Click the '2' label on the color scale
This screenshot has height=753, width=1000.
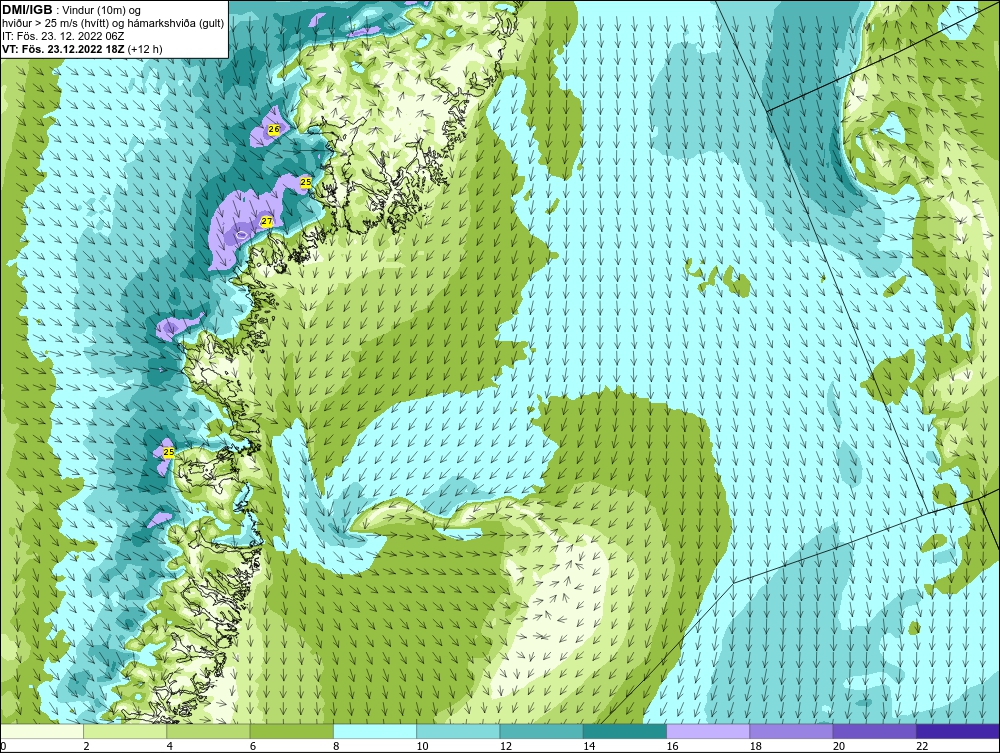pyautogui.click(x=86, y=747)
